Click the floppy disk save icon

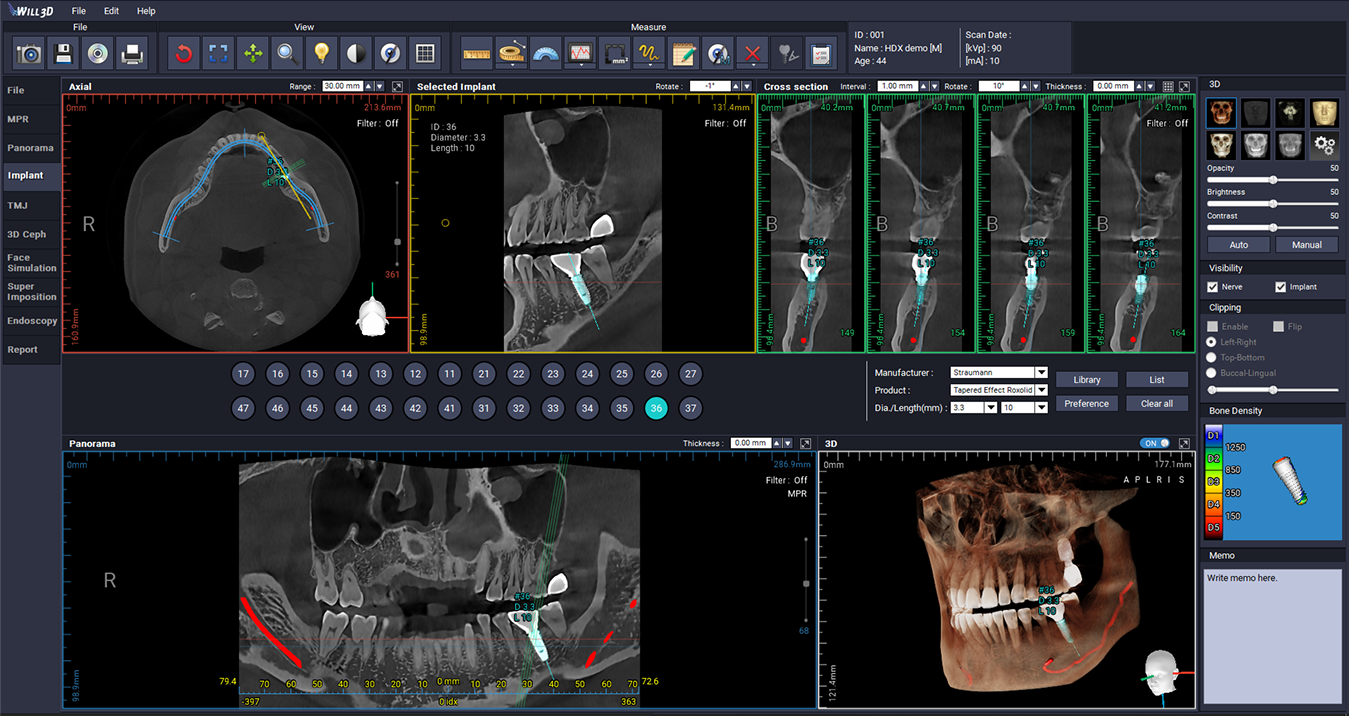(63, 53)
